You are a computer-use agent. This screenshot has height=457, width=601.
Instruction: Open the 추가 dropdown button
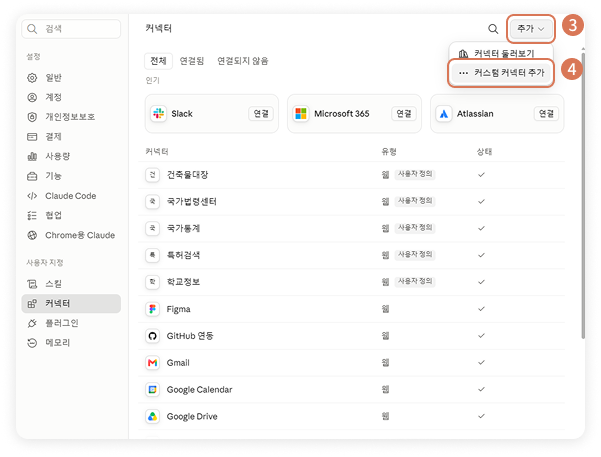(x=530, y=29)
